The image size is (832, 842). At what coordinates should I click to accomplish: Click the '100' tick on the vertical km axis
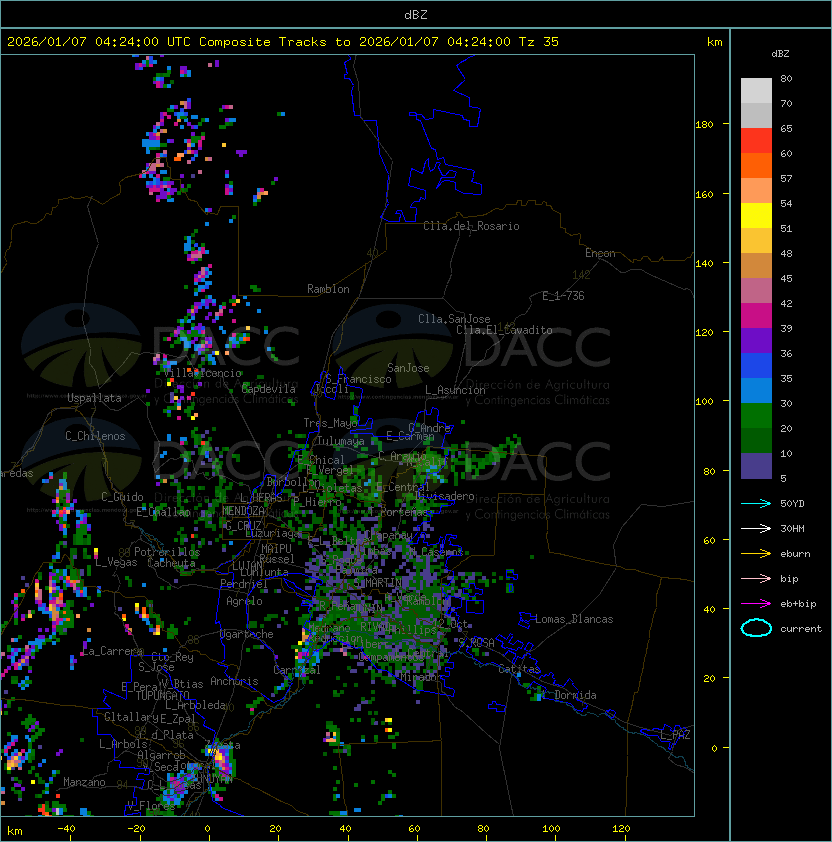[x=704, y=402]
